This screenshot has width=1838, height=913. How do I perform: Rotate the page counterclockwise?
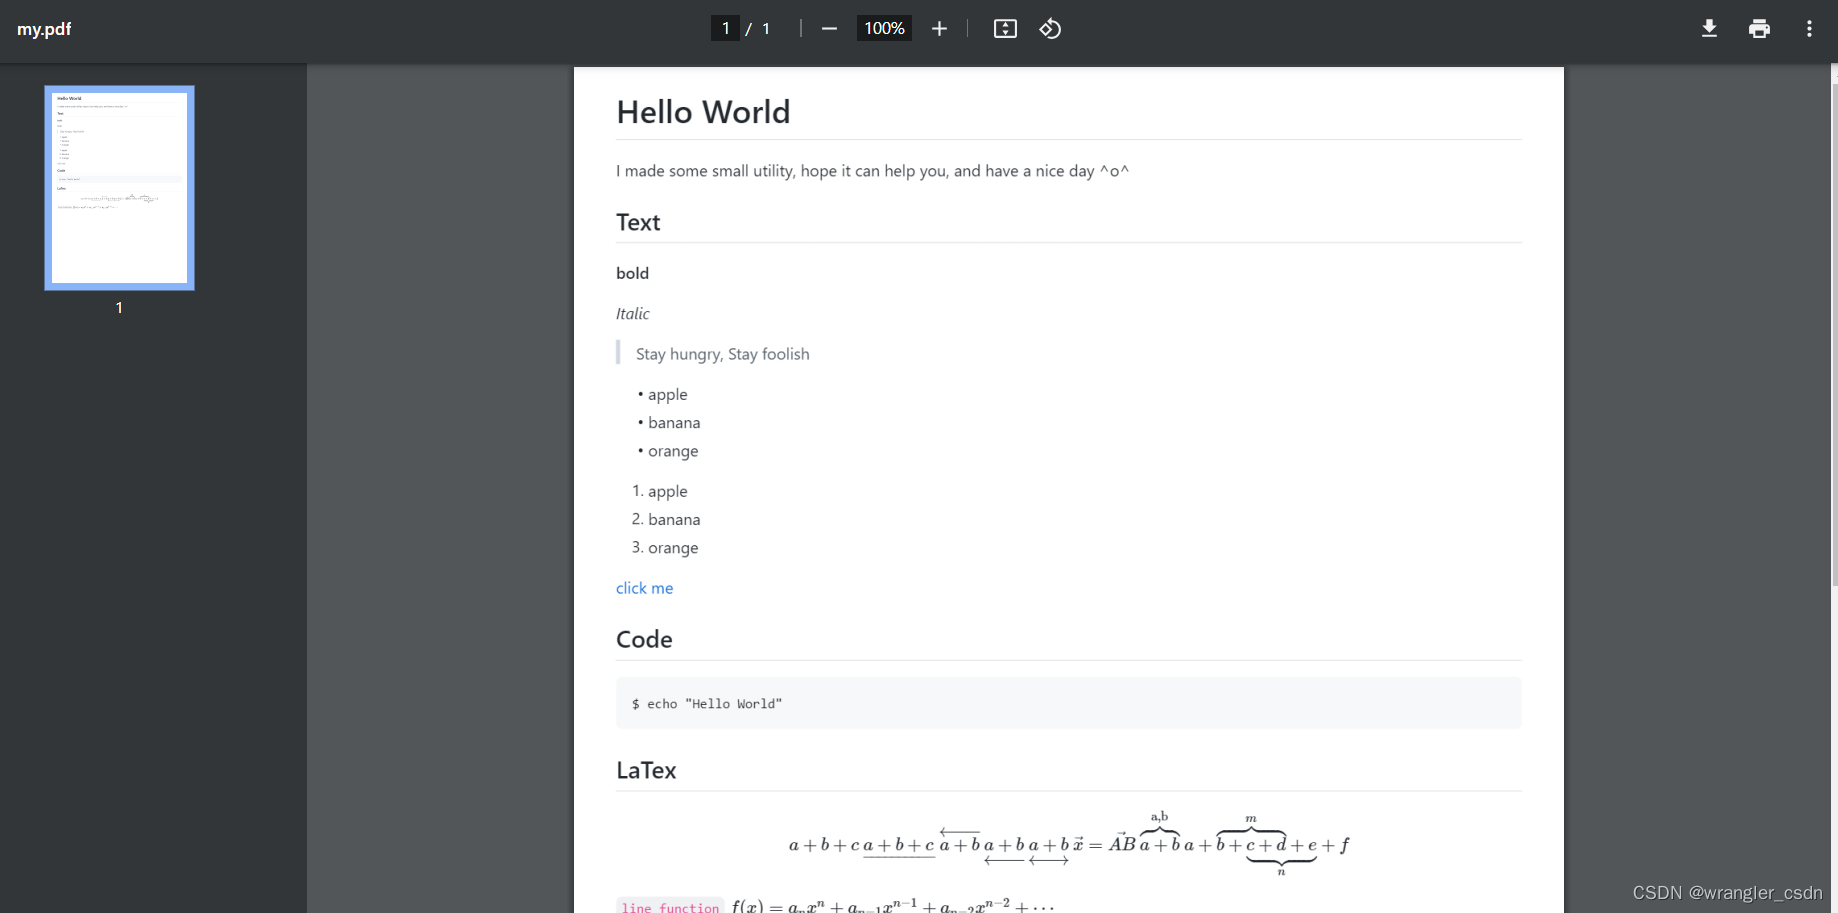click(x=1050, y=29)
